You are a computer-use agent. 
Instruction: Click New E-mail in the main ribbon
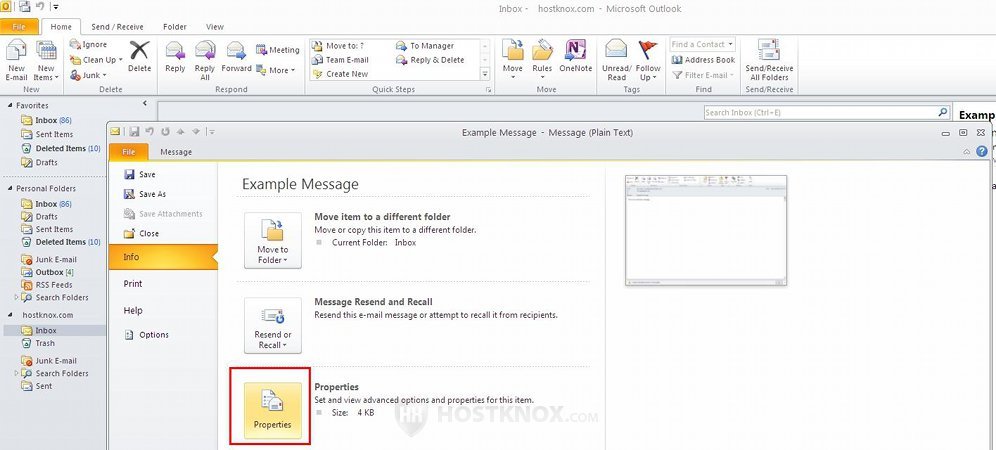point(17,60)
